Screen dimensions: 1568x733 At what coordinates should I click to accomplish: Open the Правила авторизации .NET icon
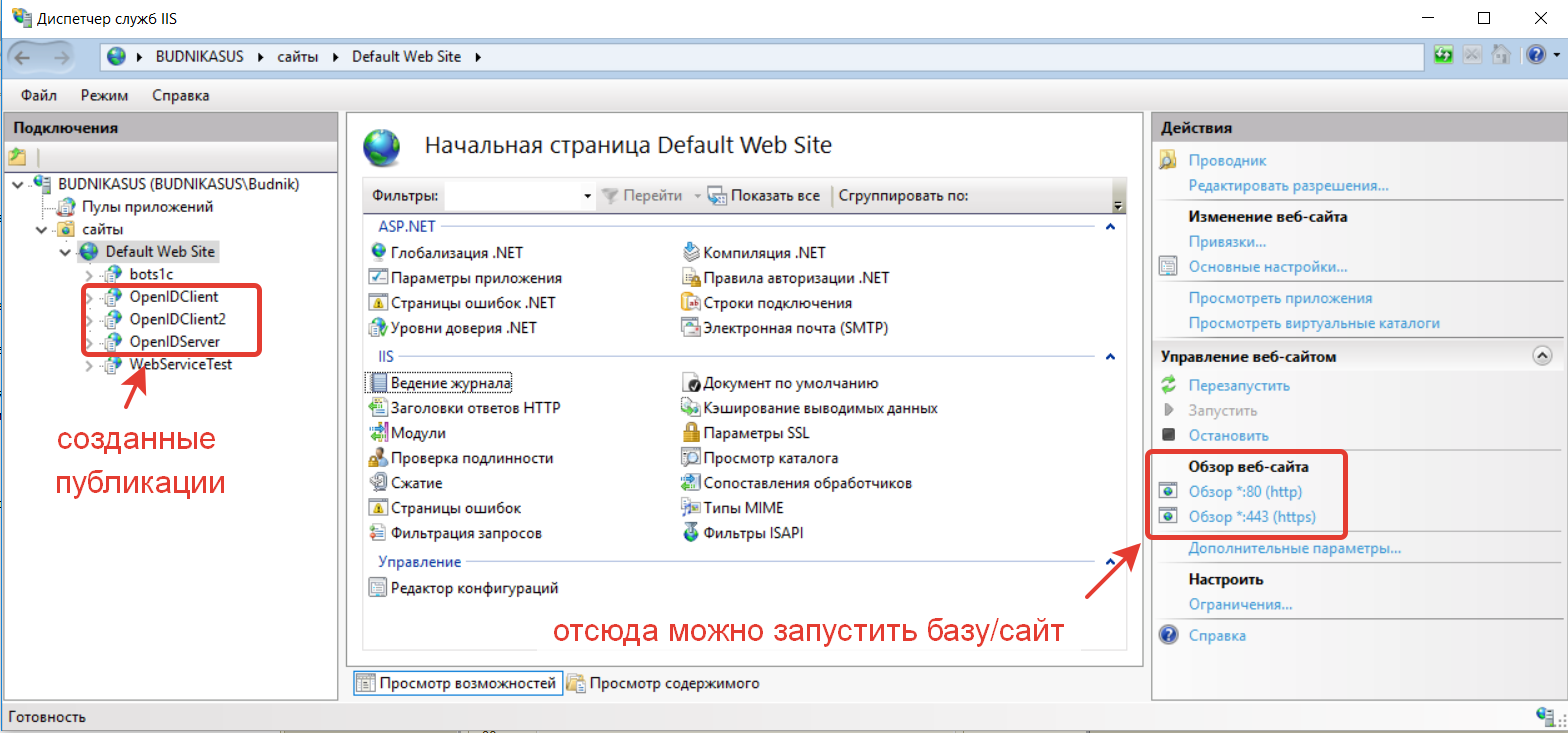point(690,277)
